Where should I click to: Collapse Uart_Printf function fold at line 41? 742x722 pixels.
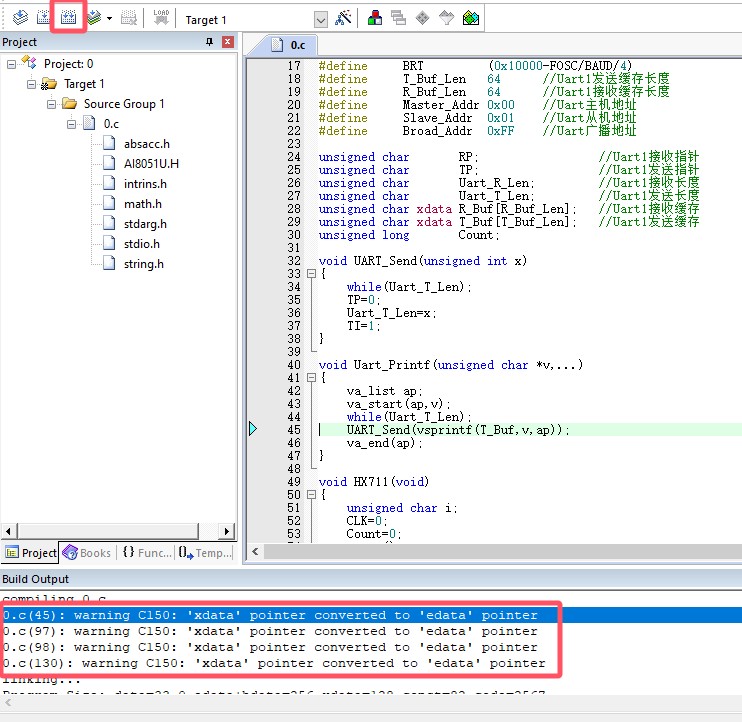pyautogui.click(x=311, y=378)
